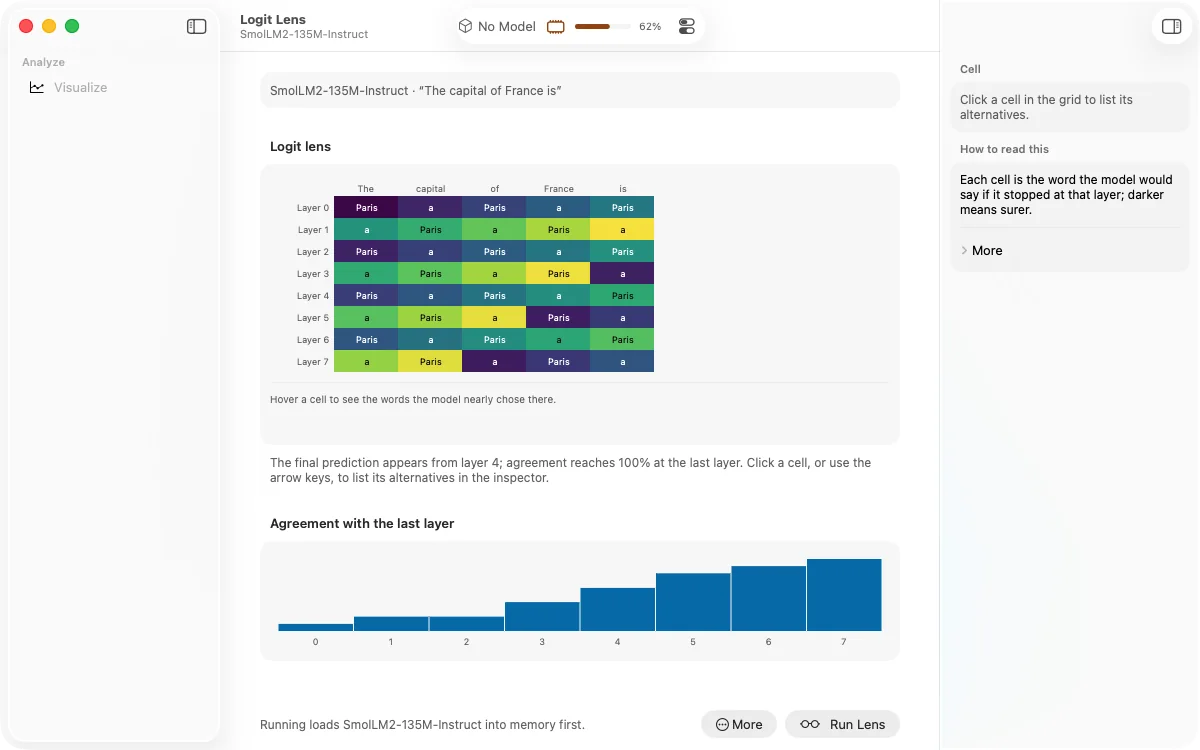The image size is (1200, 750).
Task: Select Layer 0 cell under 'is'
Action: (622, 208)
